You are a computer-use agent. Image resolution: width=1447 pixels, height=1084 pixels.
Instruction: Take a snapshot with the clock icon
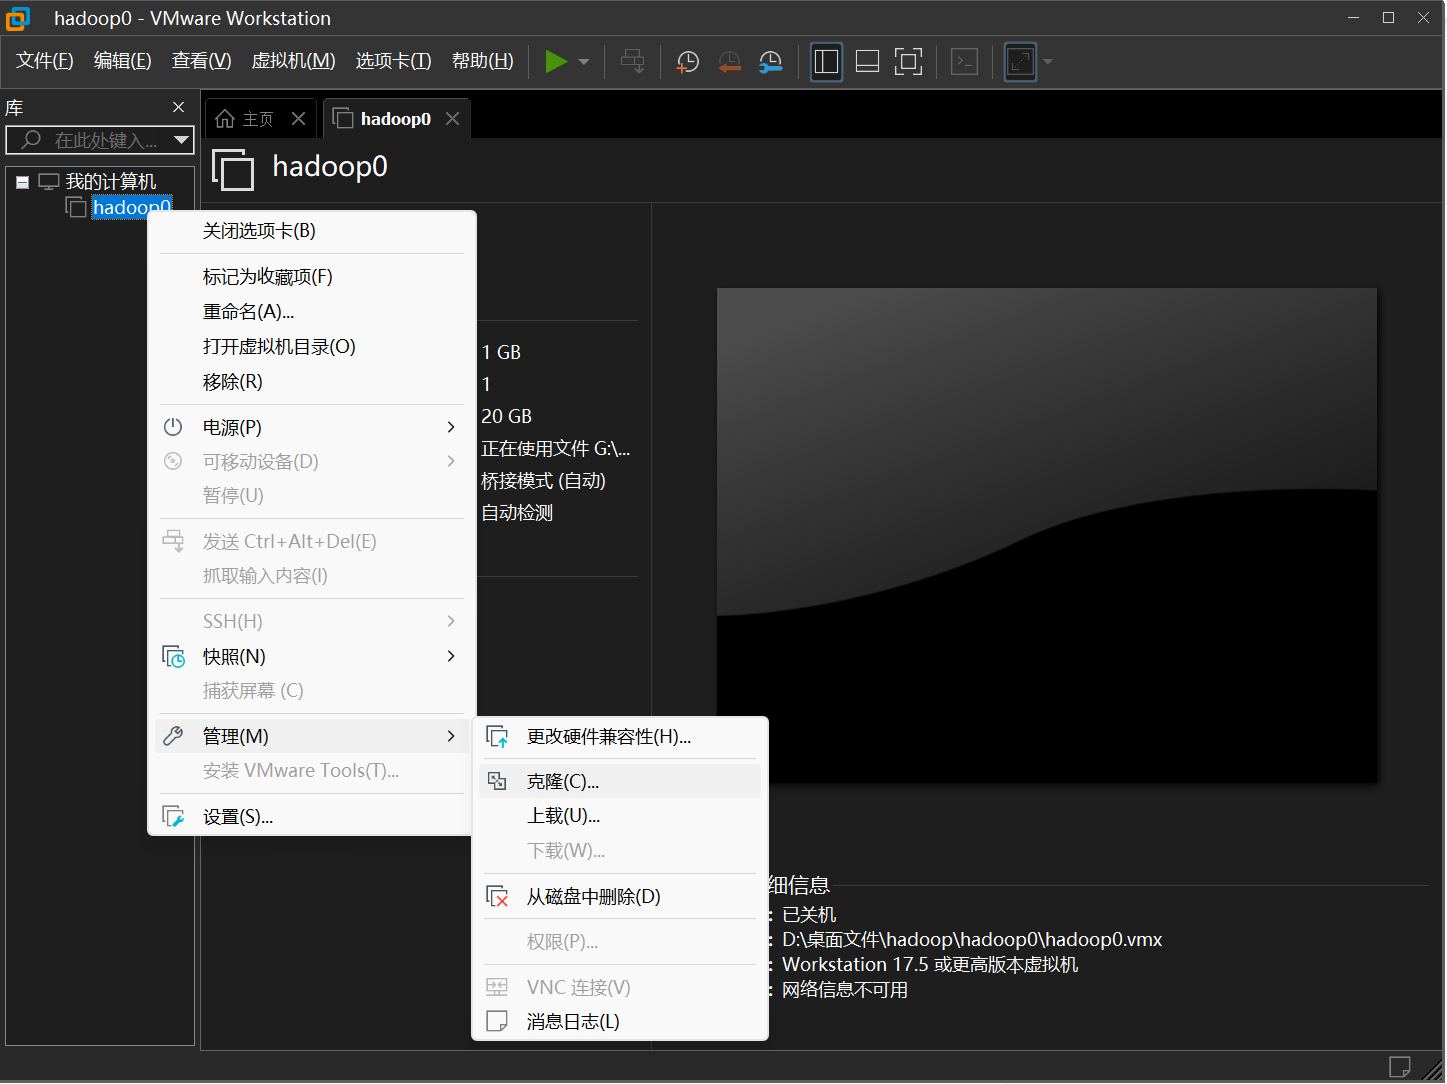[687, 62]
